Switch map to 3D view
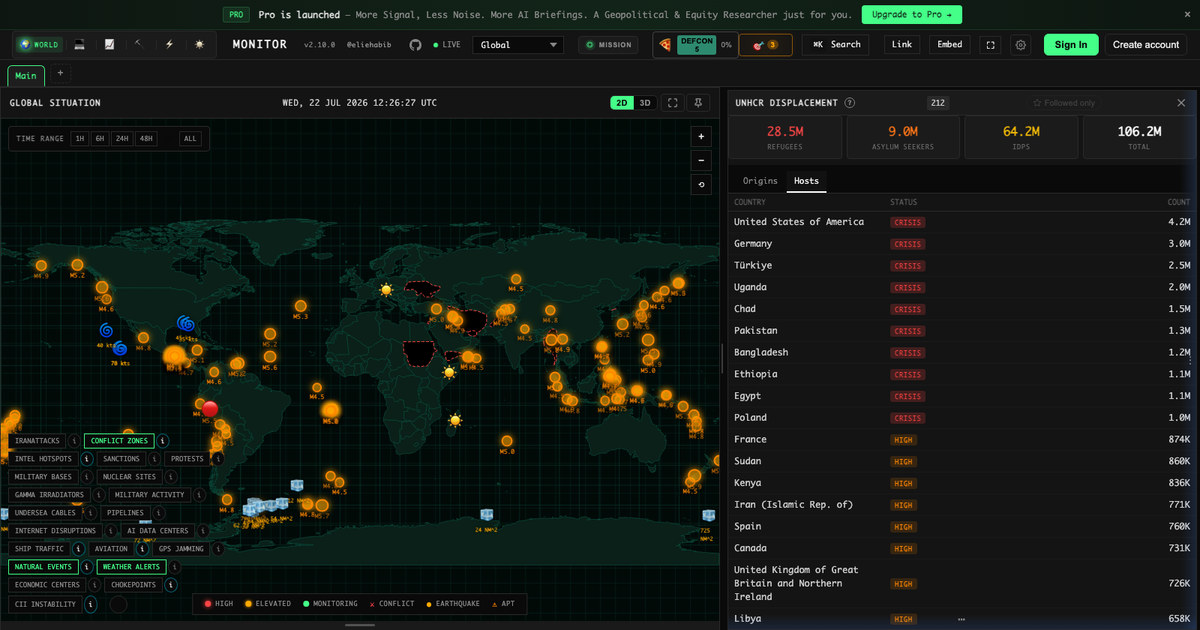1200x630 pixels. [x=645, y=103]
